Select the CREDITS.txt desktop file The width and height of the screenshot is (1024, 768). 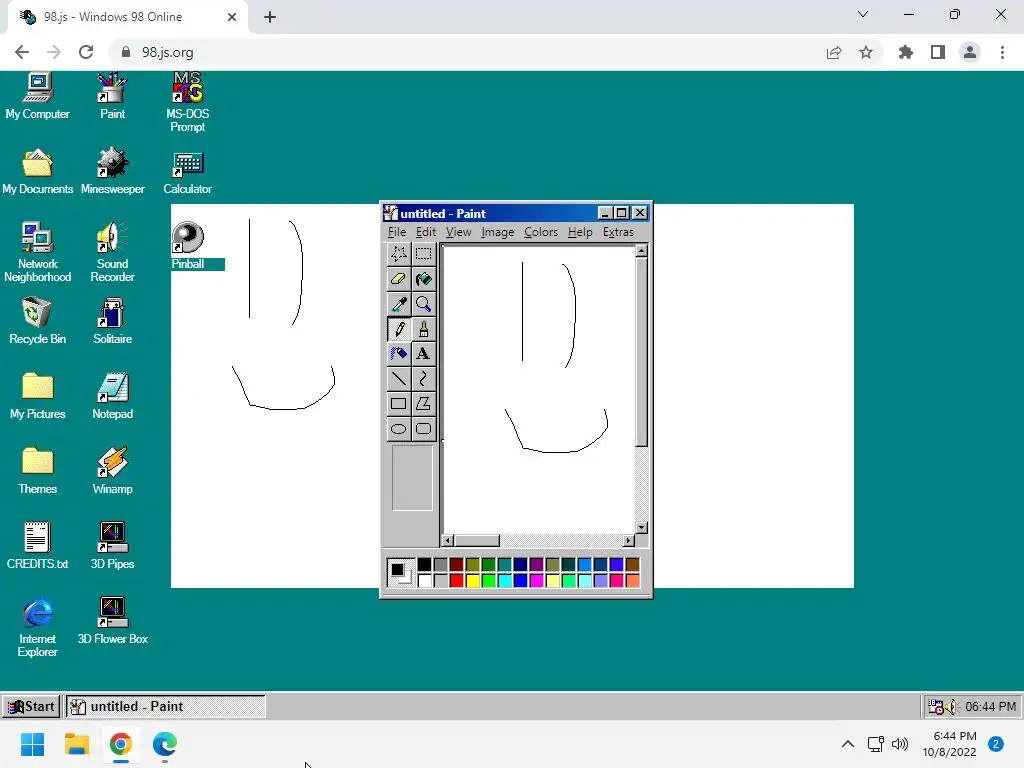37,546
